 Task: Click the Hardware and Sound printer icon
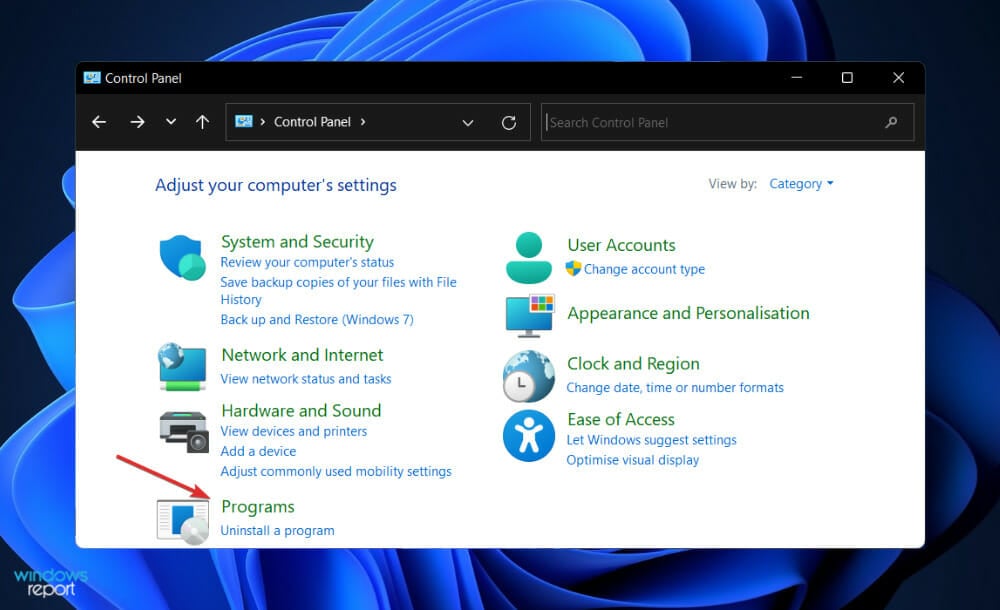[184, 432]
